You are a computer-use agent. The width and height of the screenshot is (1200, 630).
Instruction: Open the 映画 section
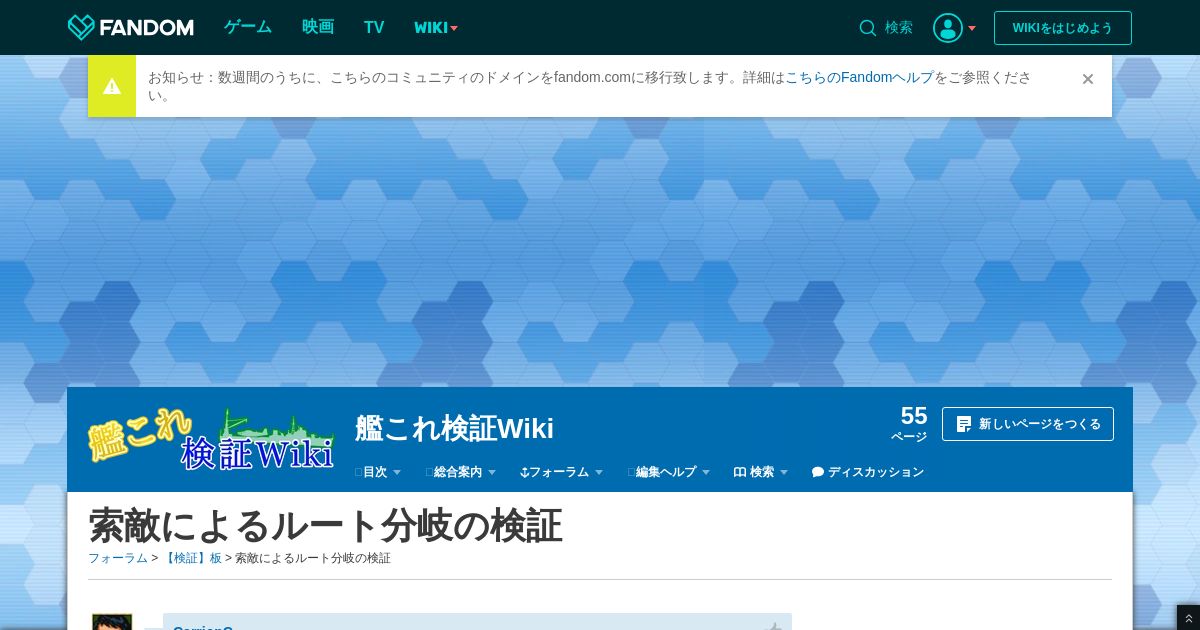(x=318, y=27)
